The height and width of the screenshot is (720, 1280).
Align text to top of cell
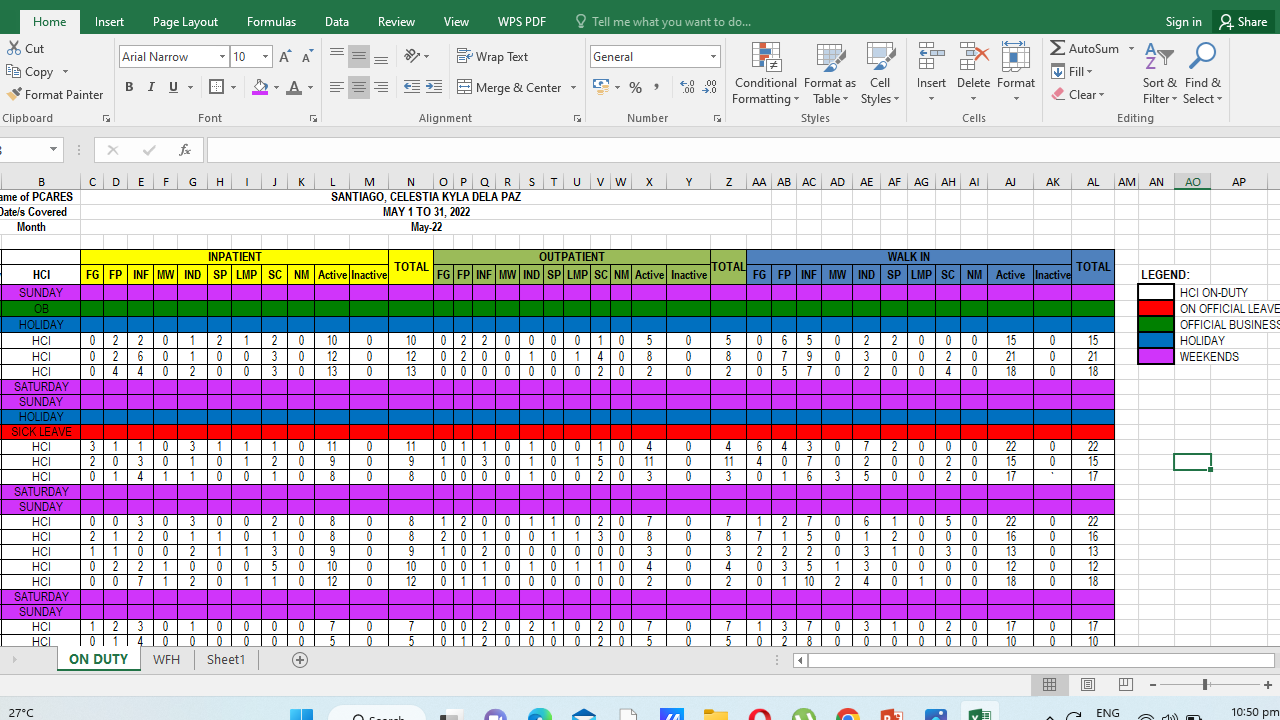(337, 56)
